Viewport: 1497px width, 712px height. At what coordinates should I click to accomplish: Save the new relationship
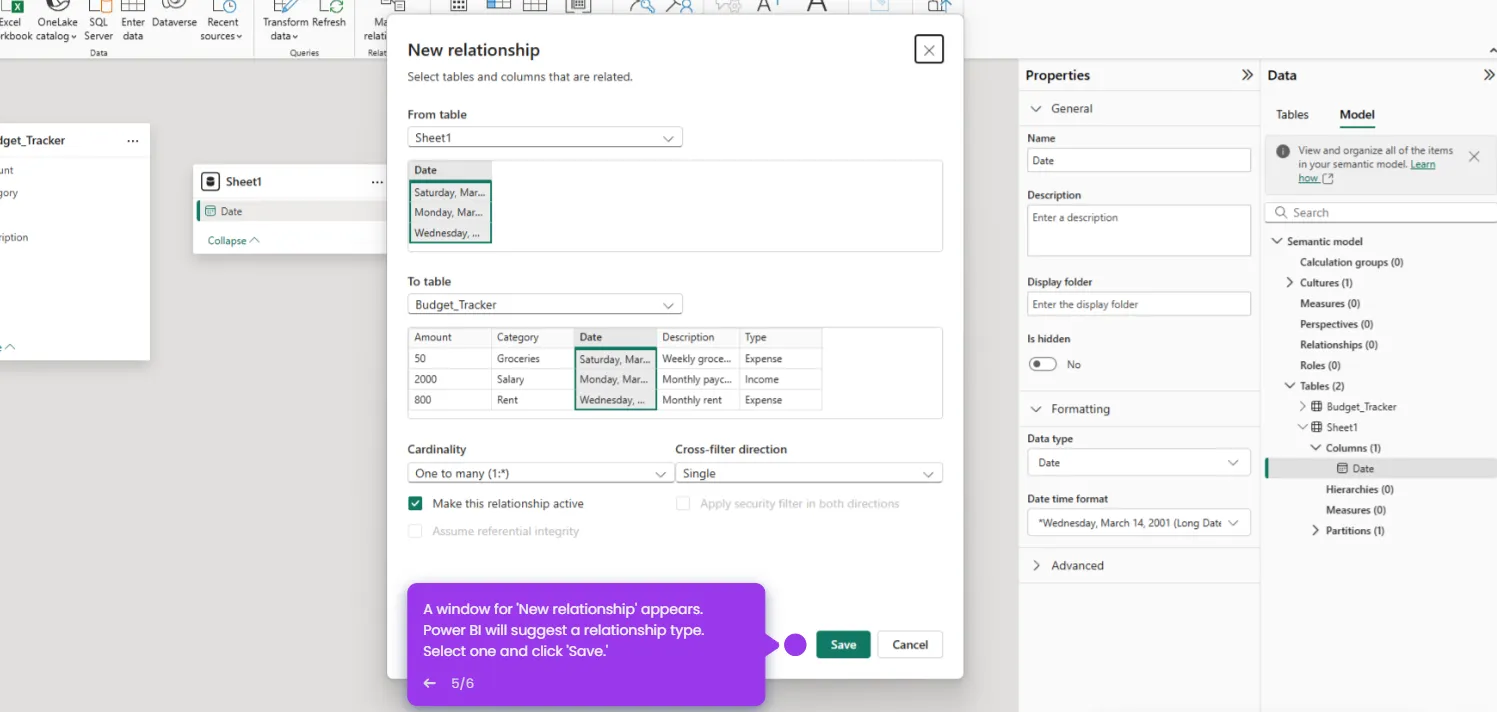point(843,645)
